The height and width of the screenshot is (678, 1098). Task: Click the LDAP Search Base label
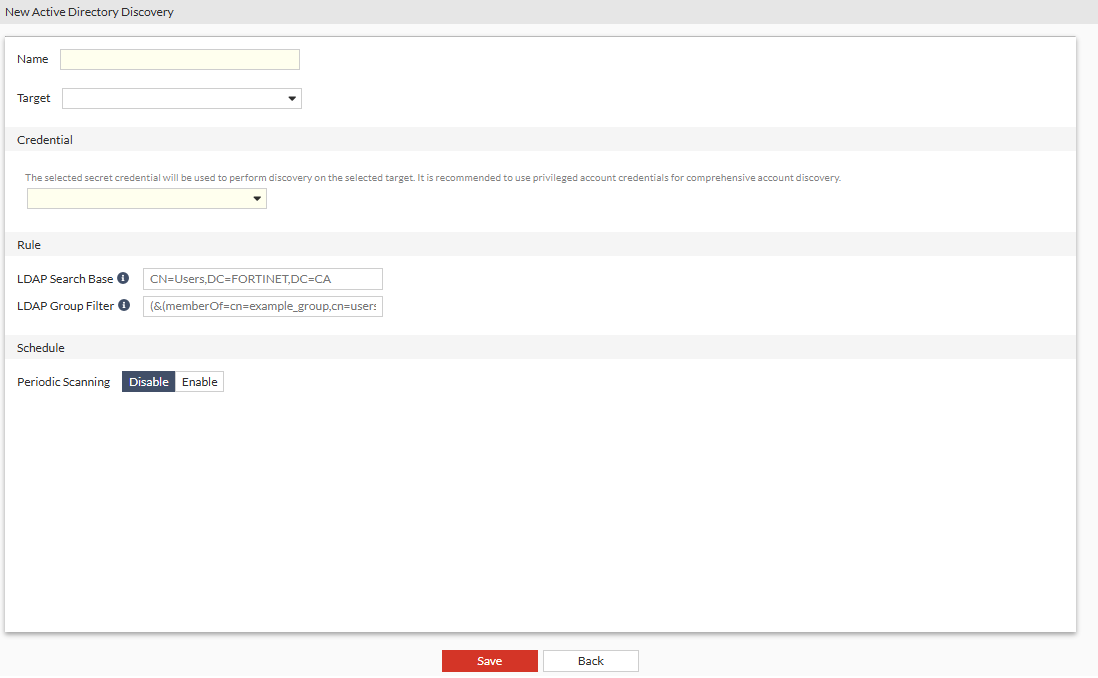point(65,279)
